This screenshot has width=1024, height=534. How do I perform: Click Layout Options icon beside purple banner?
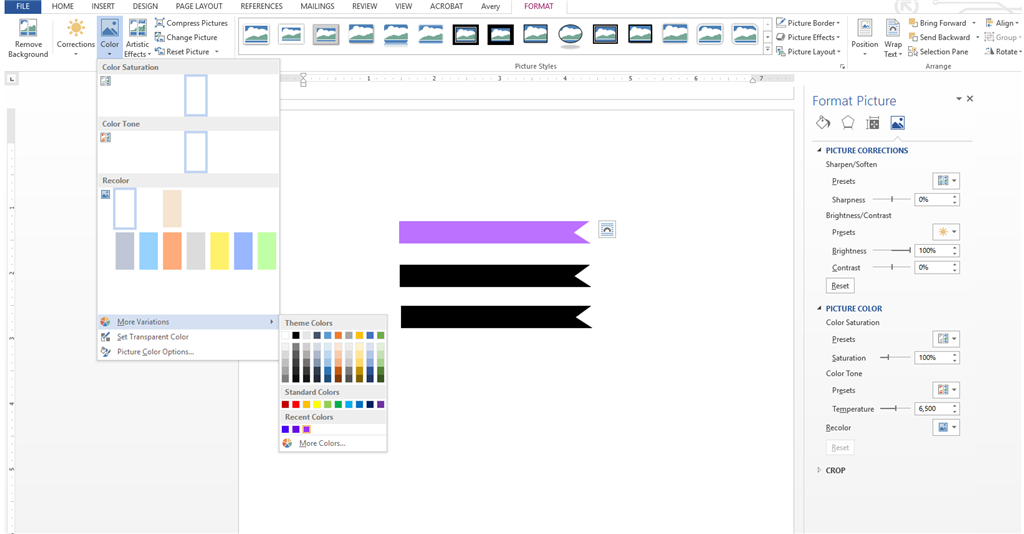tap(607, 229)
